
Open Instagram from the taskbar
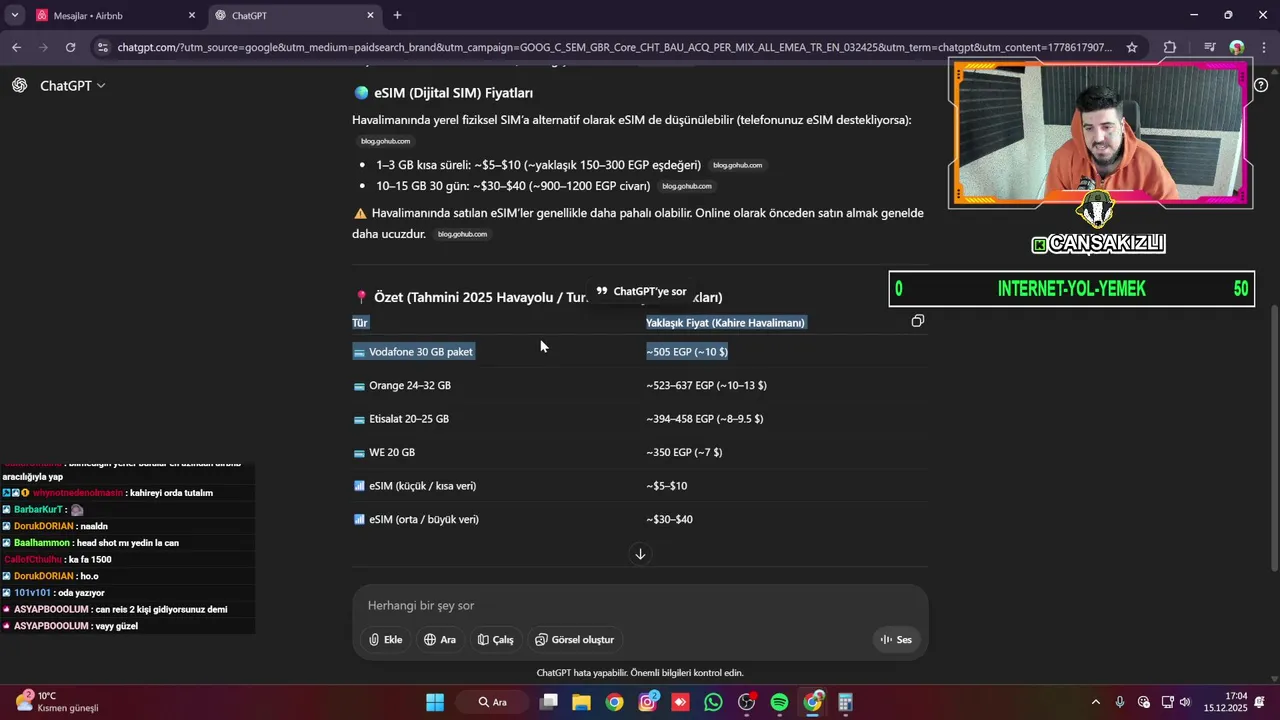[x=648, y=702]
